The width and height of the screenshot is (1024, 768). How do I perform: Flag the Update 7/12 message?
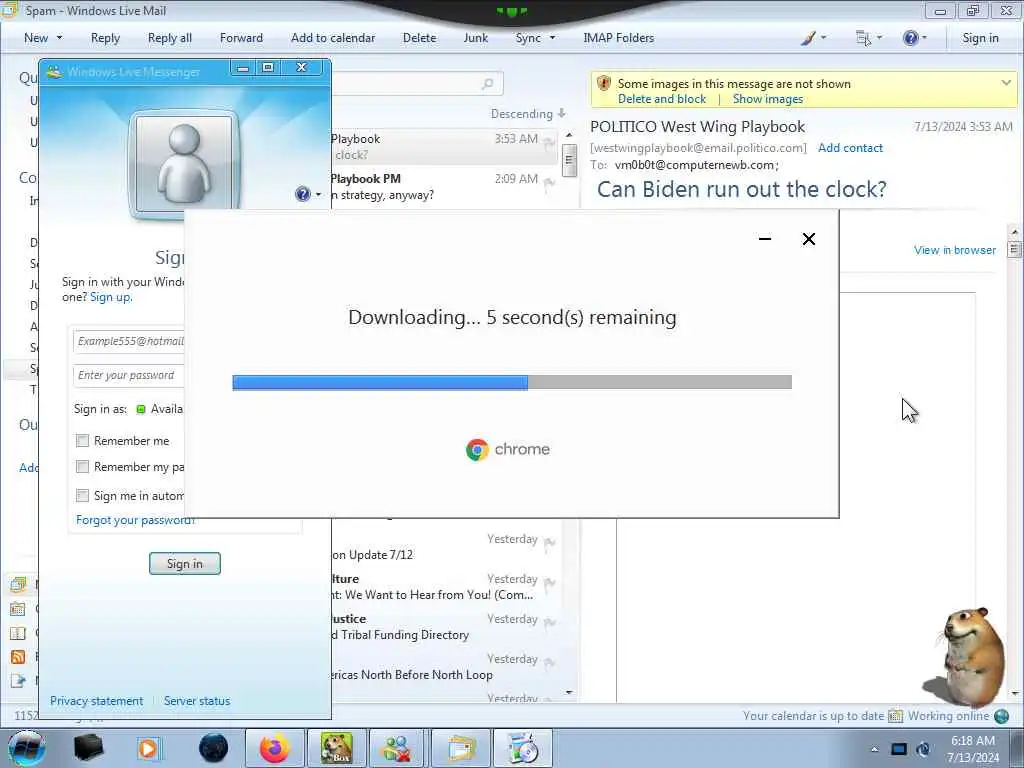click(x=549, y=543)
